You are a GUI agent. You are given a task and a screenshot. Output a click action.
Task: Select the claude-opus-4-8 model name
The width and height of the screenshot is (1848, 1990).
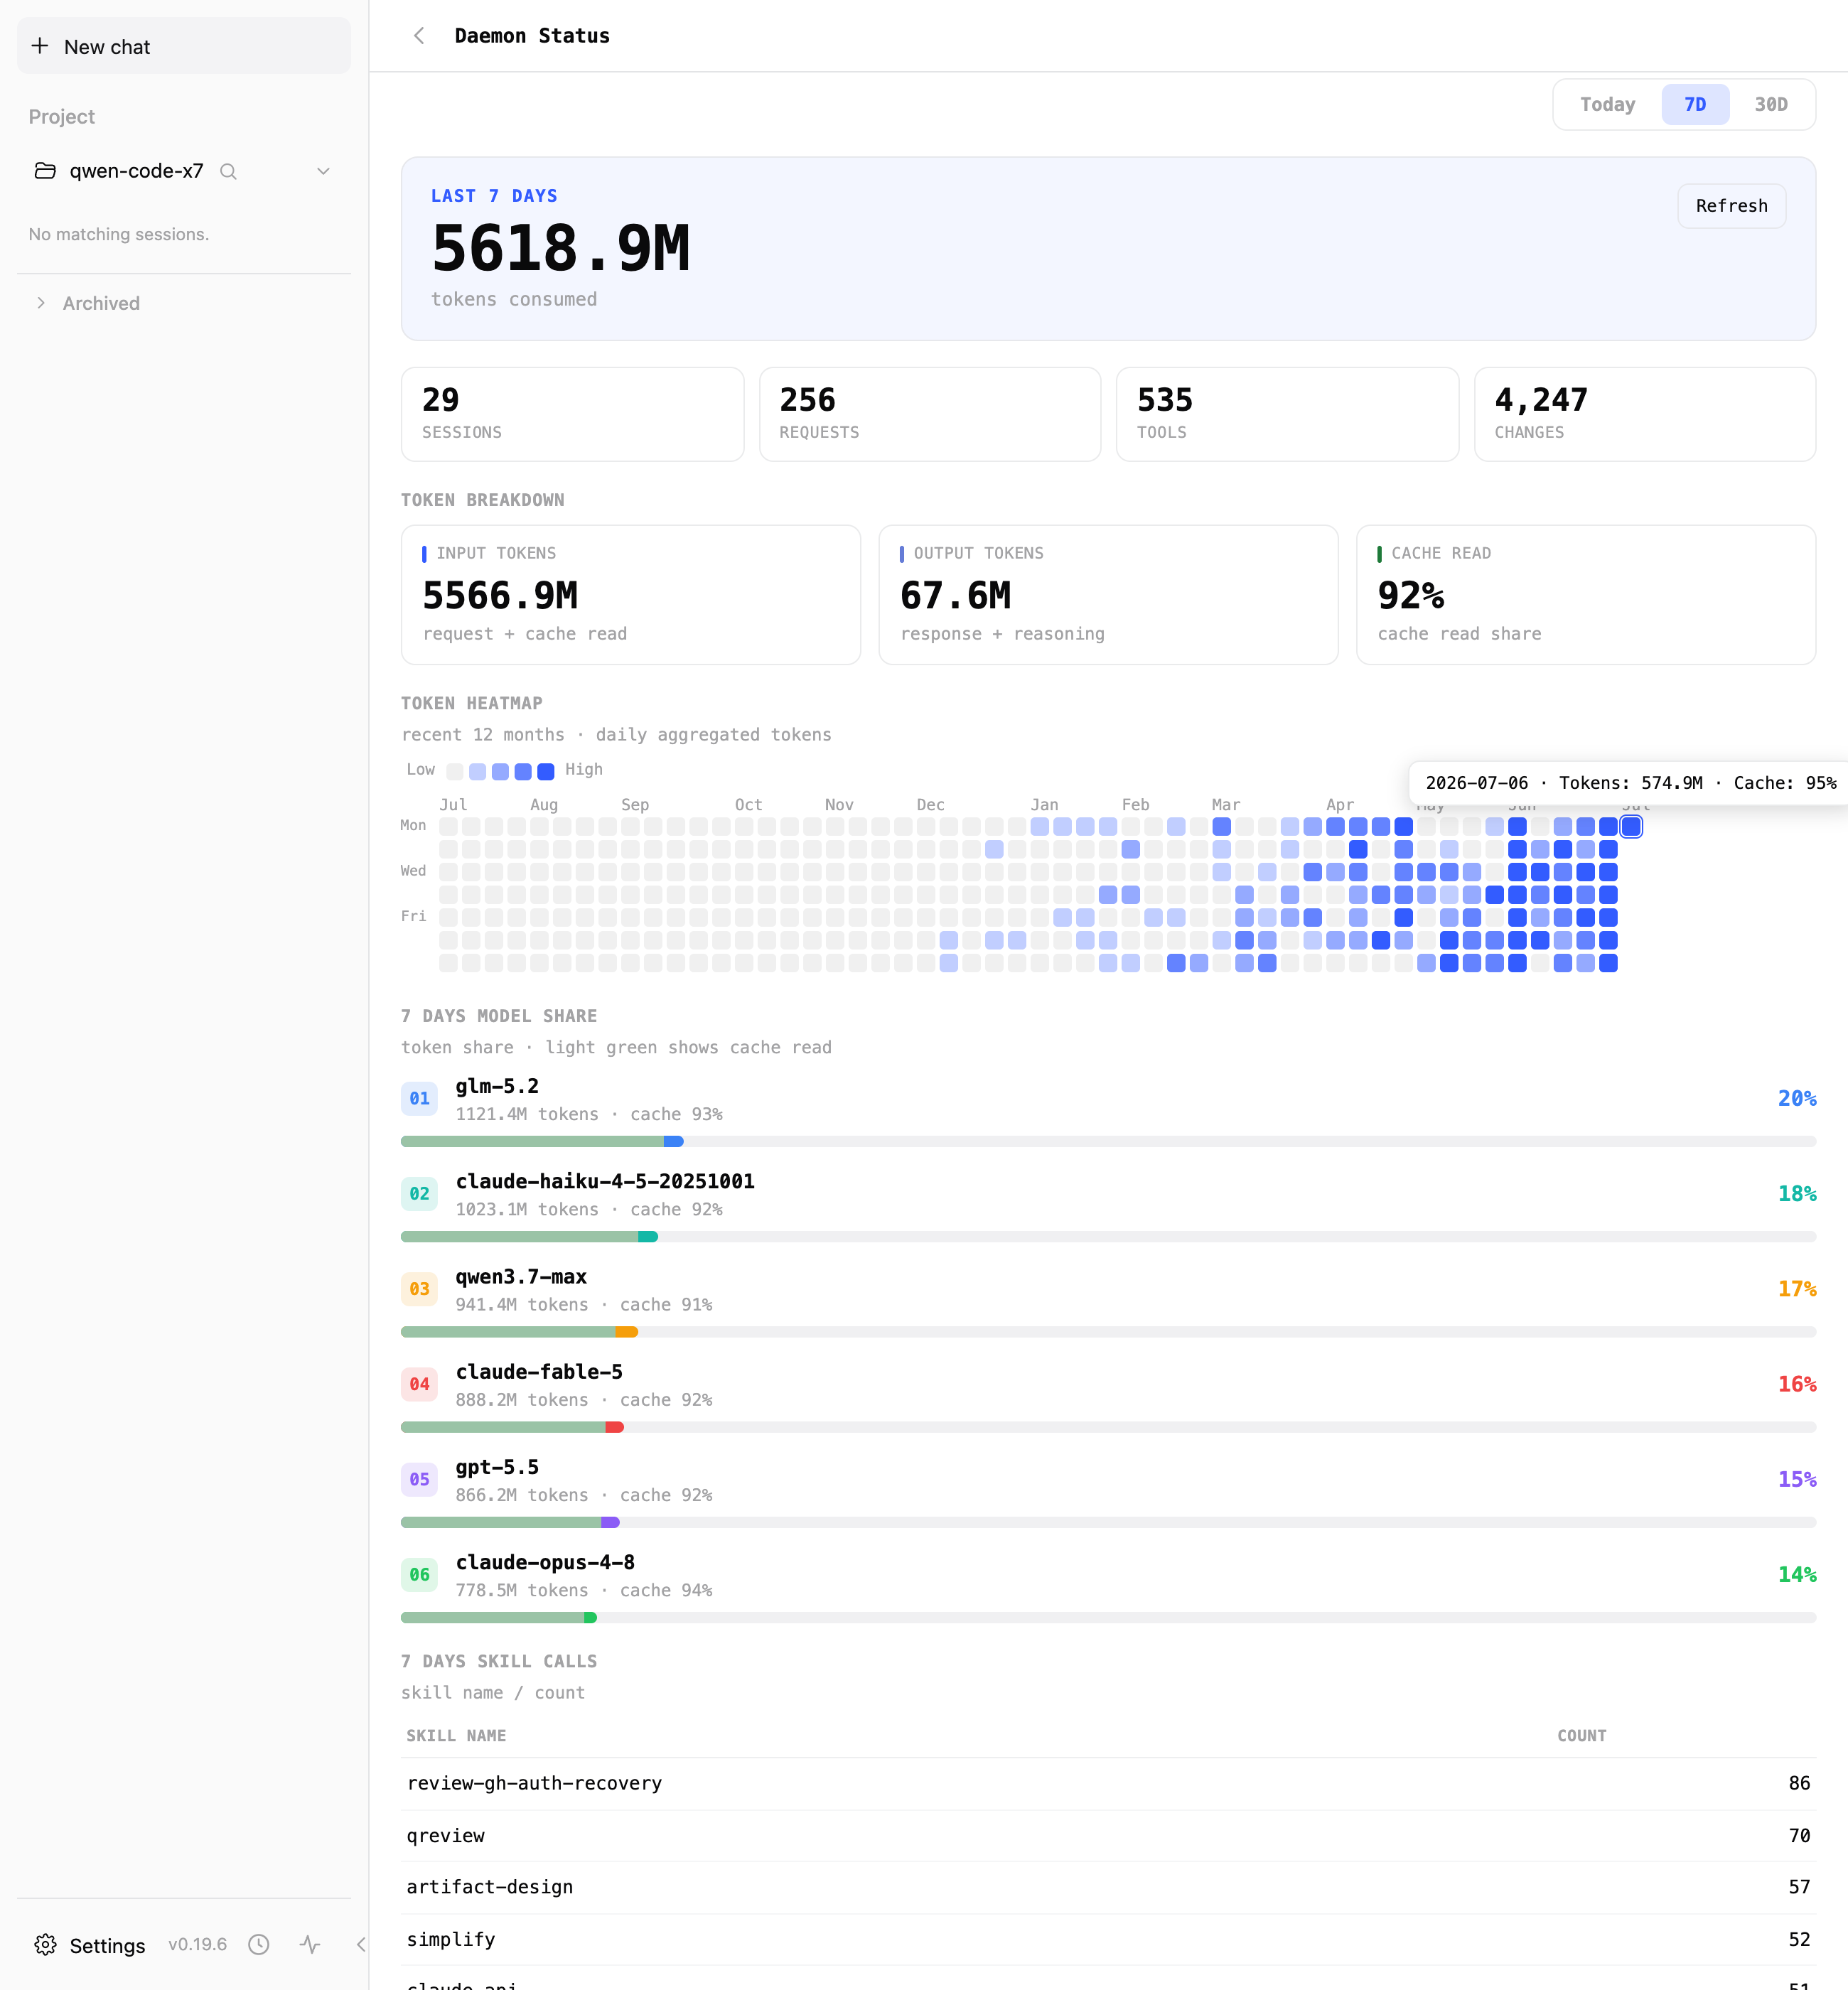pos(545,1562)
